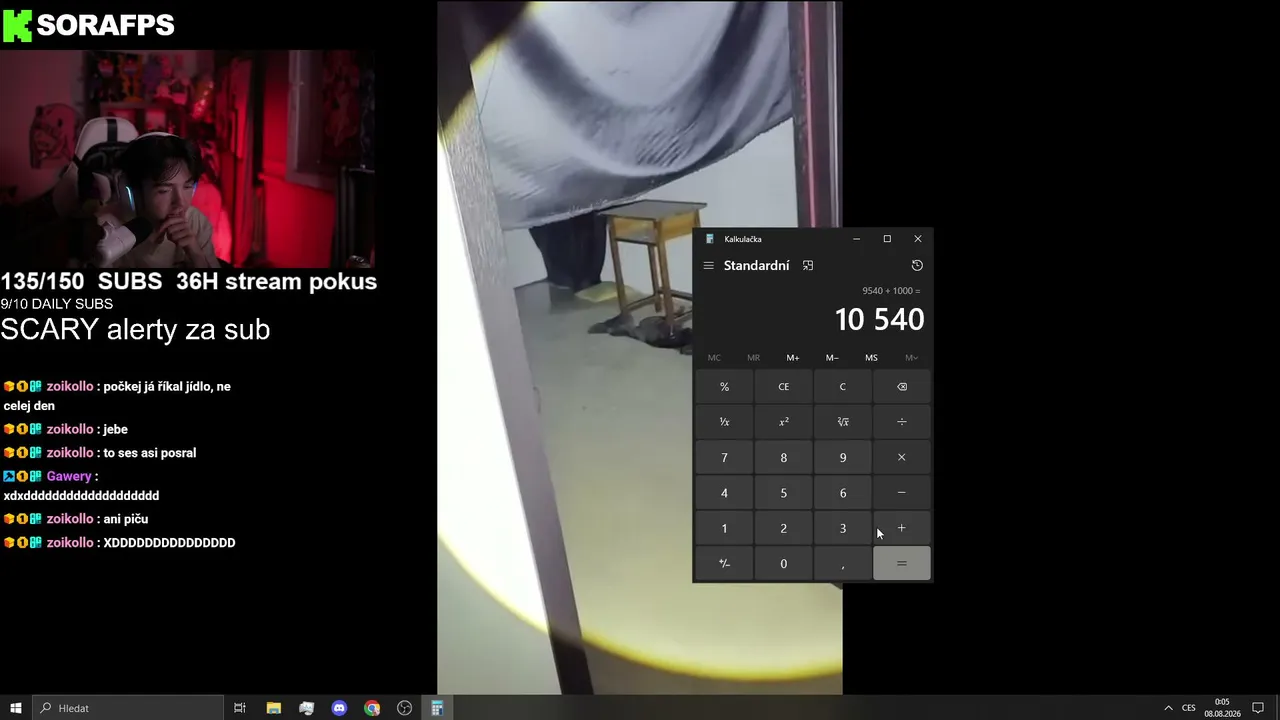This screenshot has height=720, width=1280.
Task: Click the decimal comma key
Action: tap(842, 564)
